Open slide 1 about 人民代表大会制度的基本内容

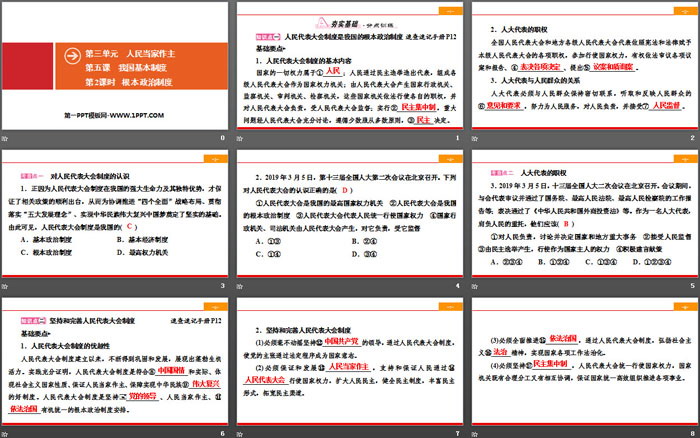pyautogui.click(x=350, y=66)
